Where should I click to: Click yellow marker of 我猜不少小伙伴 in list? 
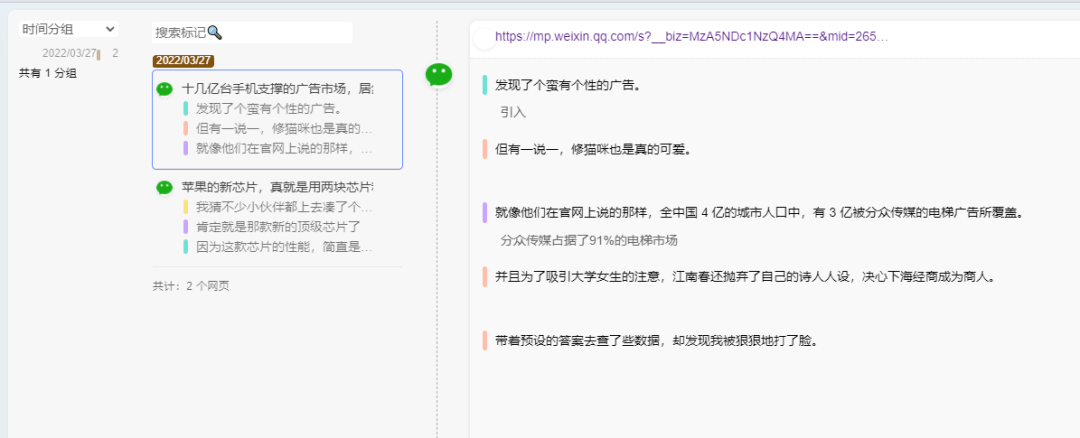pos(185,207)
